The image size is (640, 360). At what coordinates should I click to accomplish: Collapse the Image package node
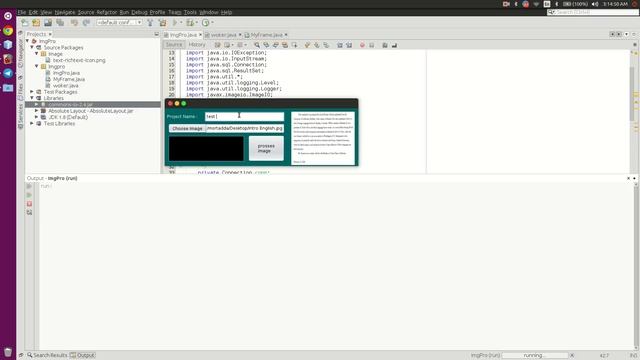click(x=37, y=54)
